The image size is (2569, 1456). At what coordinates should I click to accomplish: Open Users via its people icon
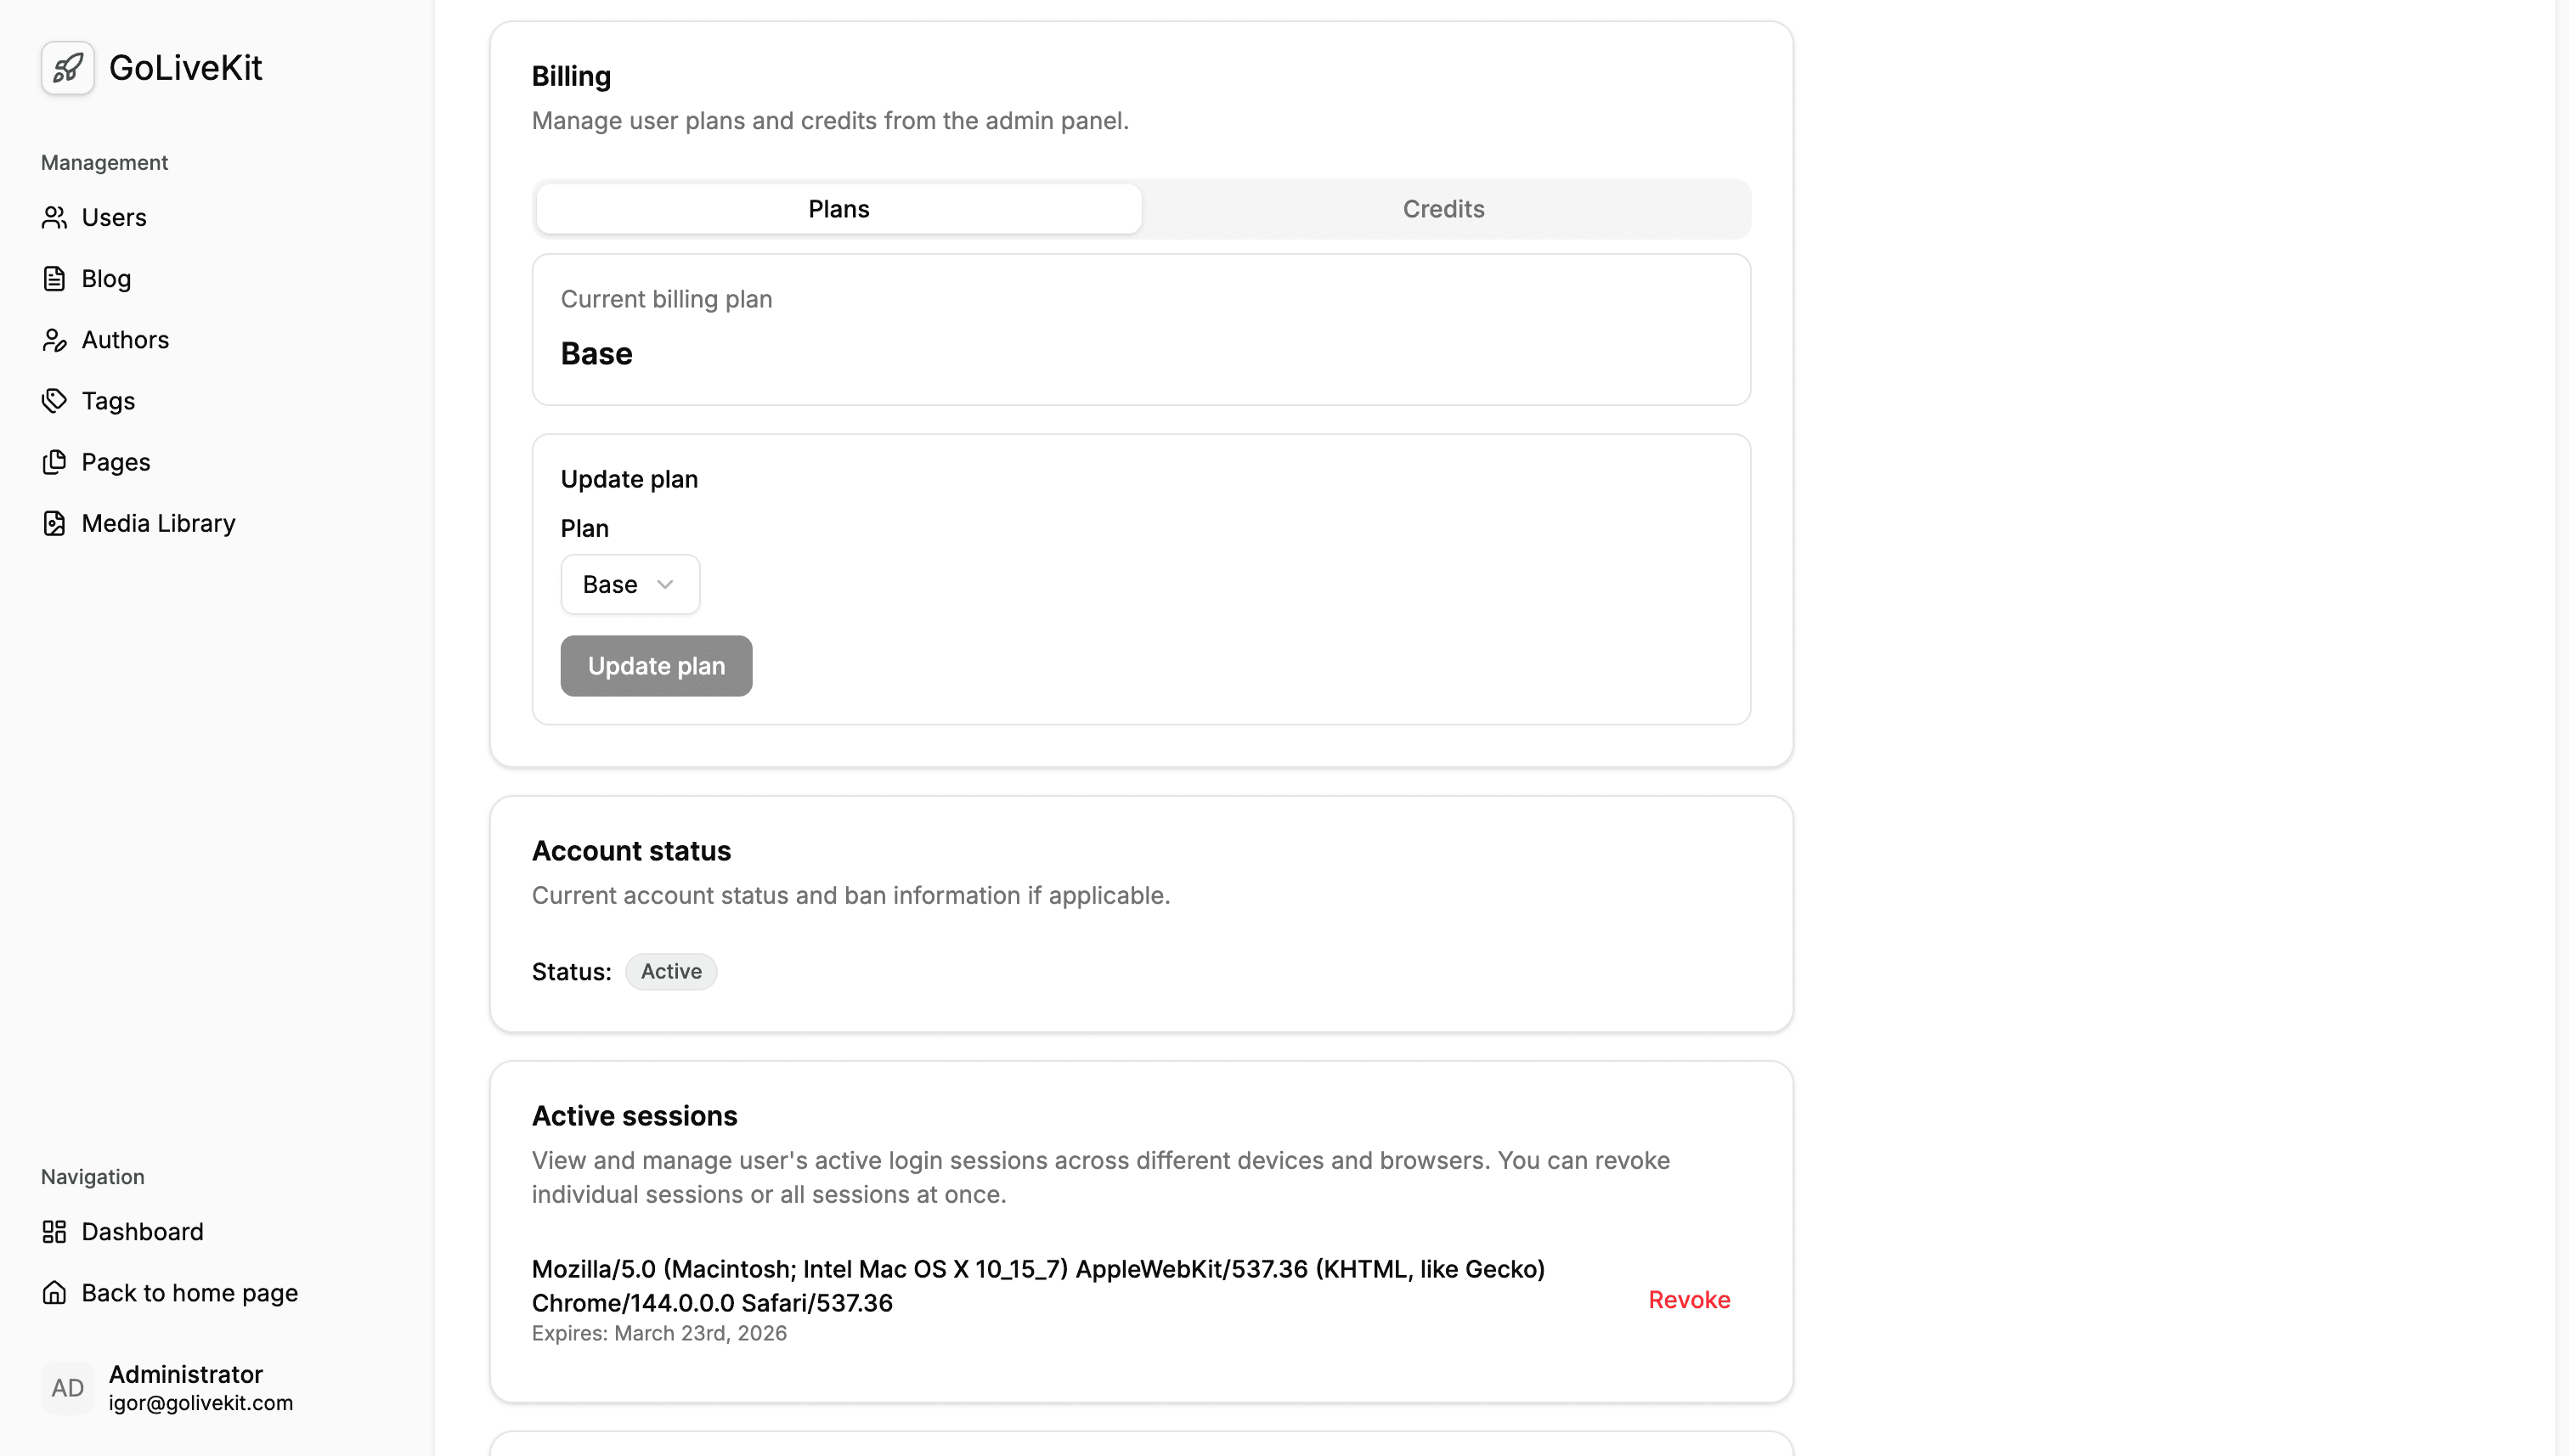54,217
